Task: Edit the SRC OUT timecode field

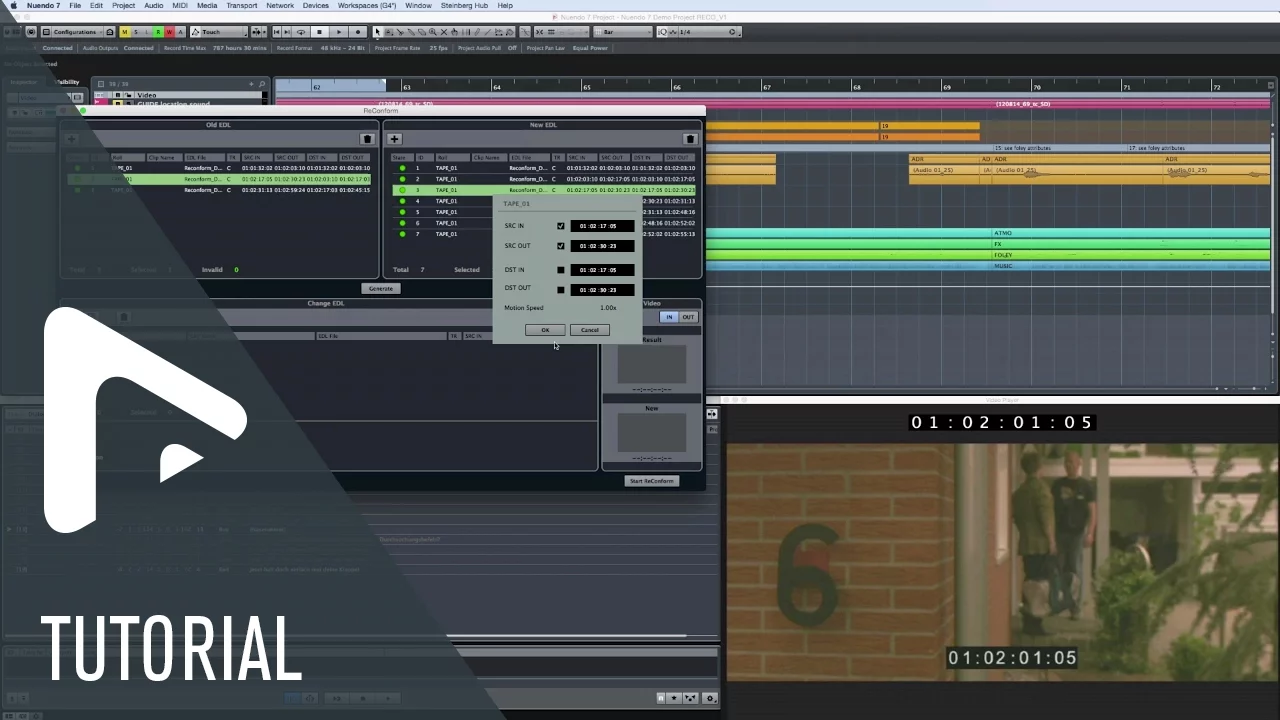Action: pos(602,246)
